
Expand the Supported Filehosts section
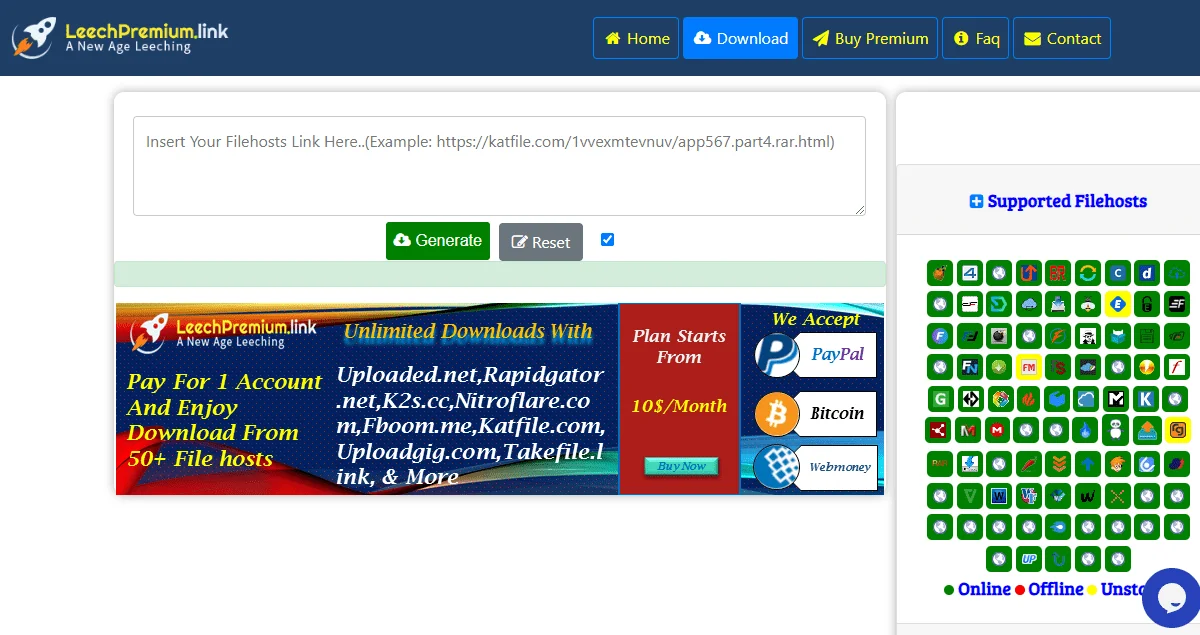pos(1058,201)
